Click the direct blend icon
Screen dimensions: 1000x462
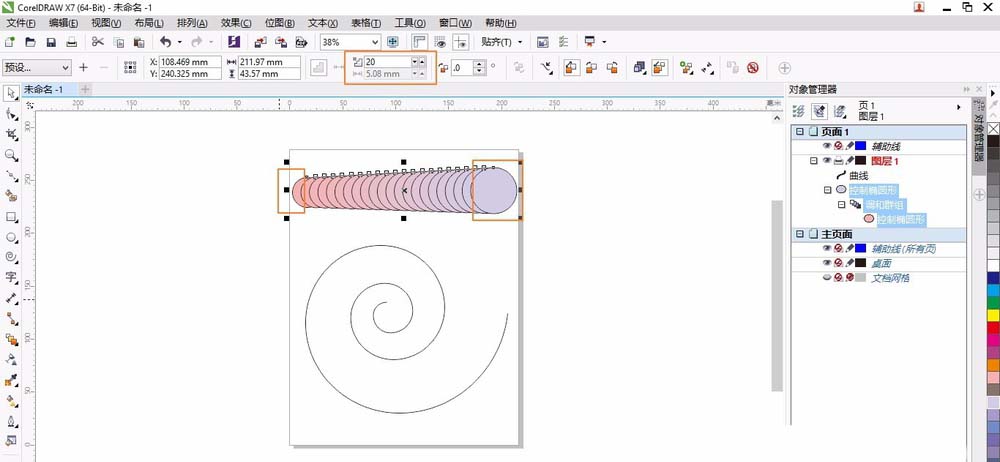pyautogui.click(x=572, y=68)
